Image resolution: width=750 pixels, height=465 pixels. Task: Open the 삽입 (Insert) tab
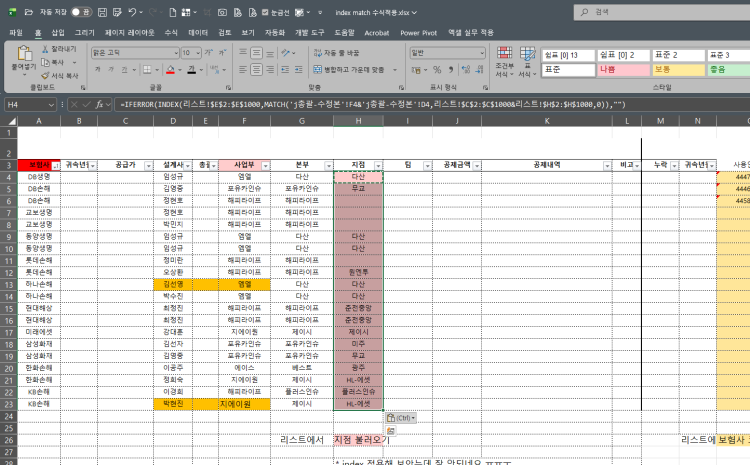(58, 33)
